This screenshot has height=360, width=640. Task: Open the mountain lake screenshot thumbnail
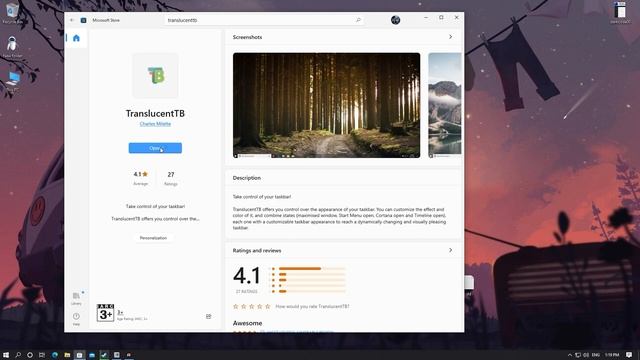(x=445, y=105)
